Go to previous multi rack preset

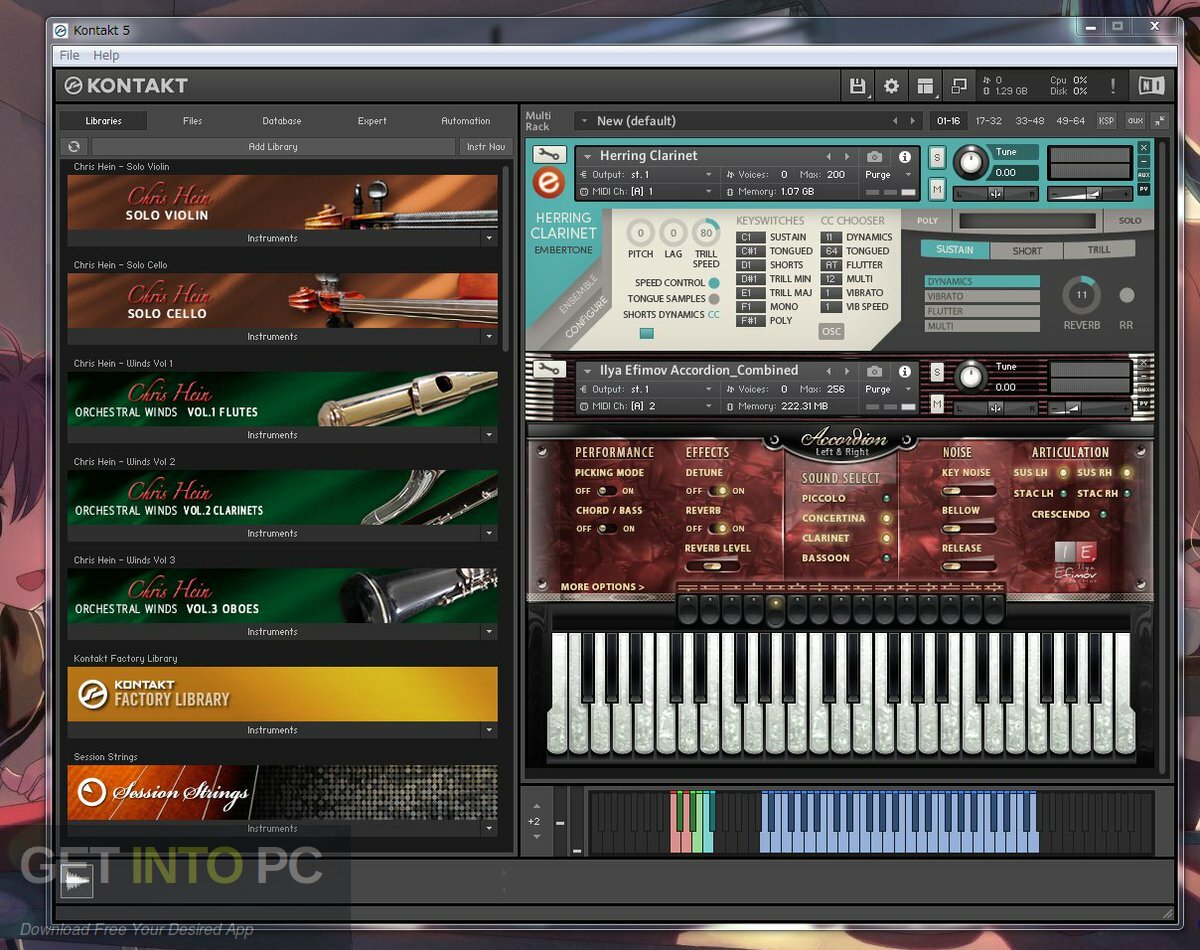pos(894,121)
